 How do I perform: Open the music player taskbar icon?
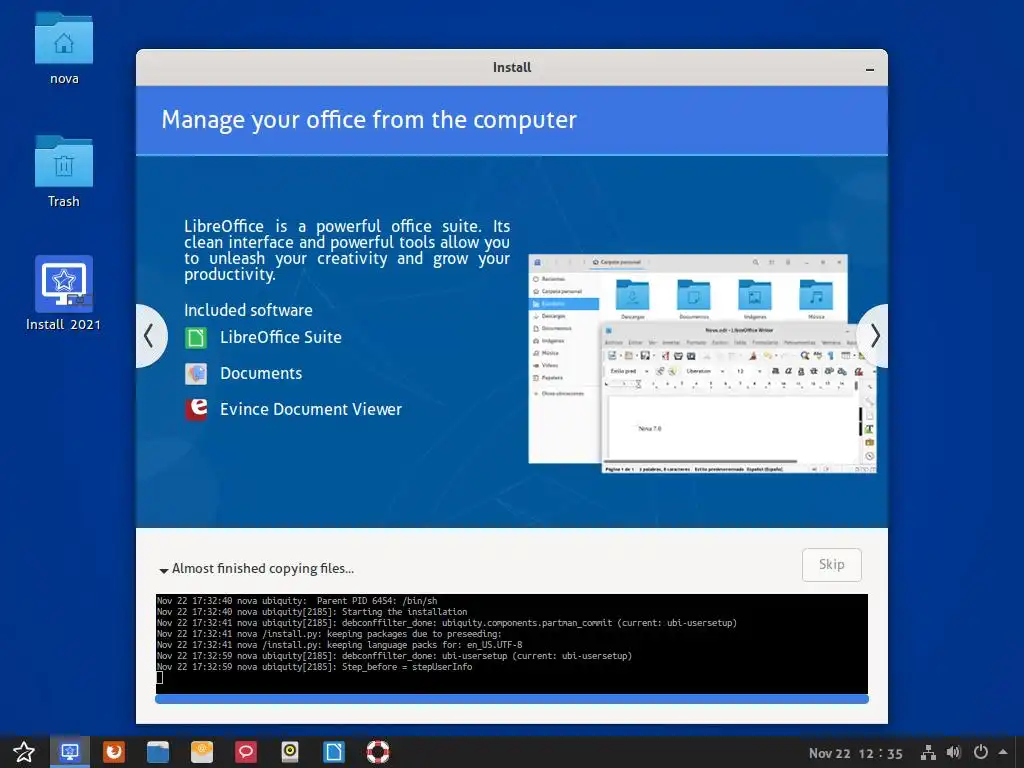coord(290,752)
